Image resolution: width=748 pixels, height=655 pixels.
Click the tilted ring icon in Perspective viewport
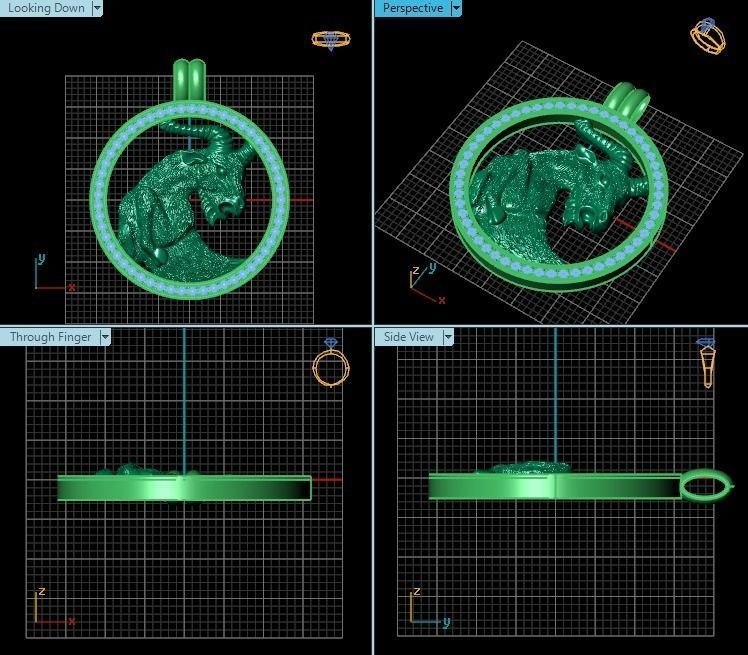[708, 36]
